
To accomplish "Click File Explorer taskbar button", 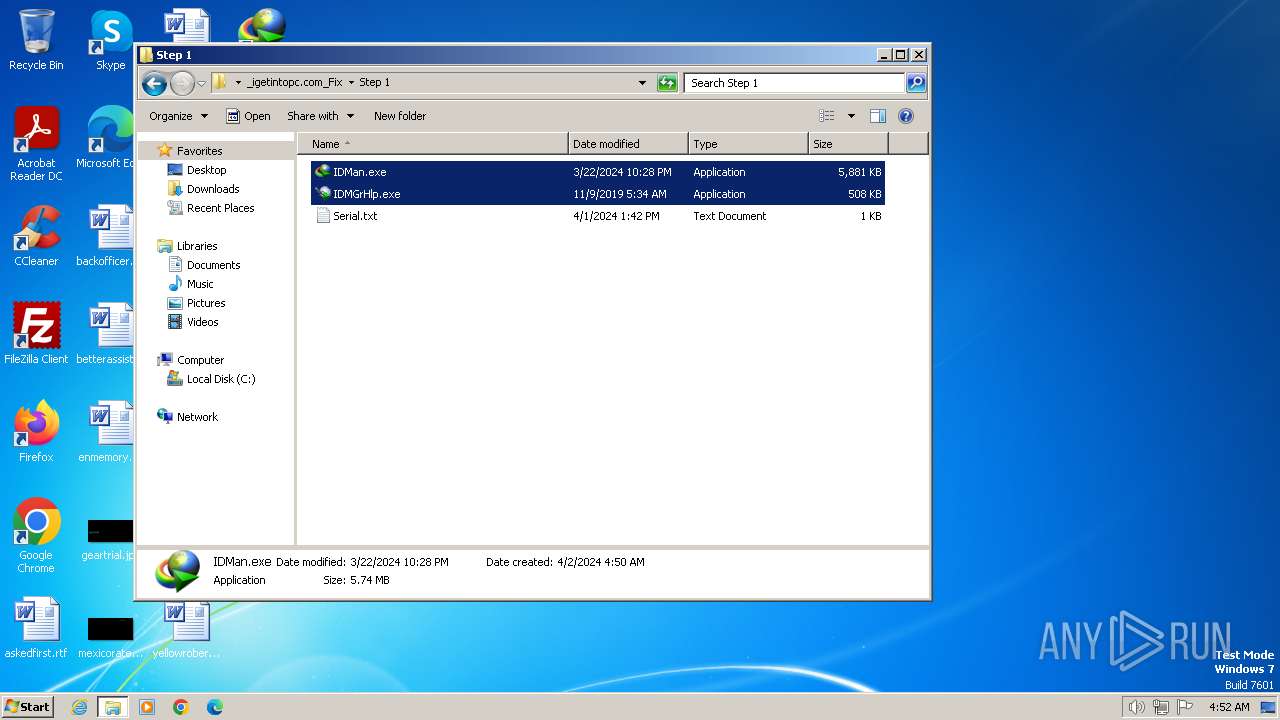I will [x=113, y=707].
